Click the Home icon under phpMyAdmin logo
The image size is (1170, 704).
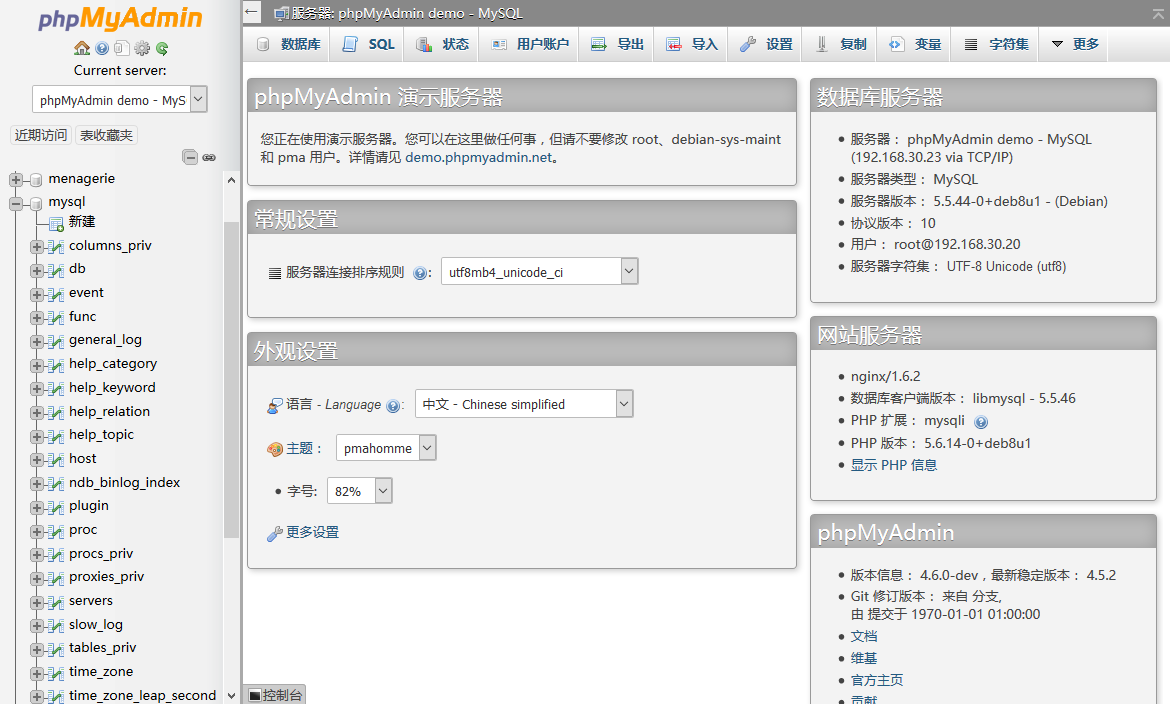(82, 48)
